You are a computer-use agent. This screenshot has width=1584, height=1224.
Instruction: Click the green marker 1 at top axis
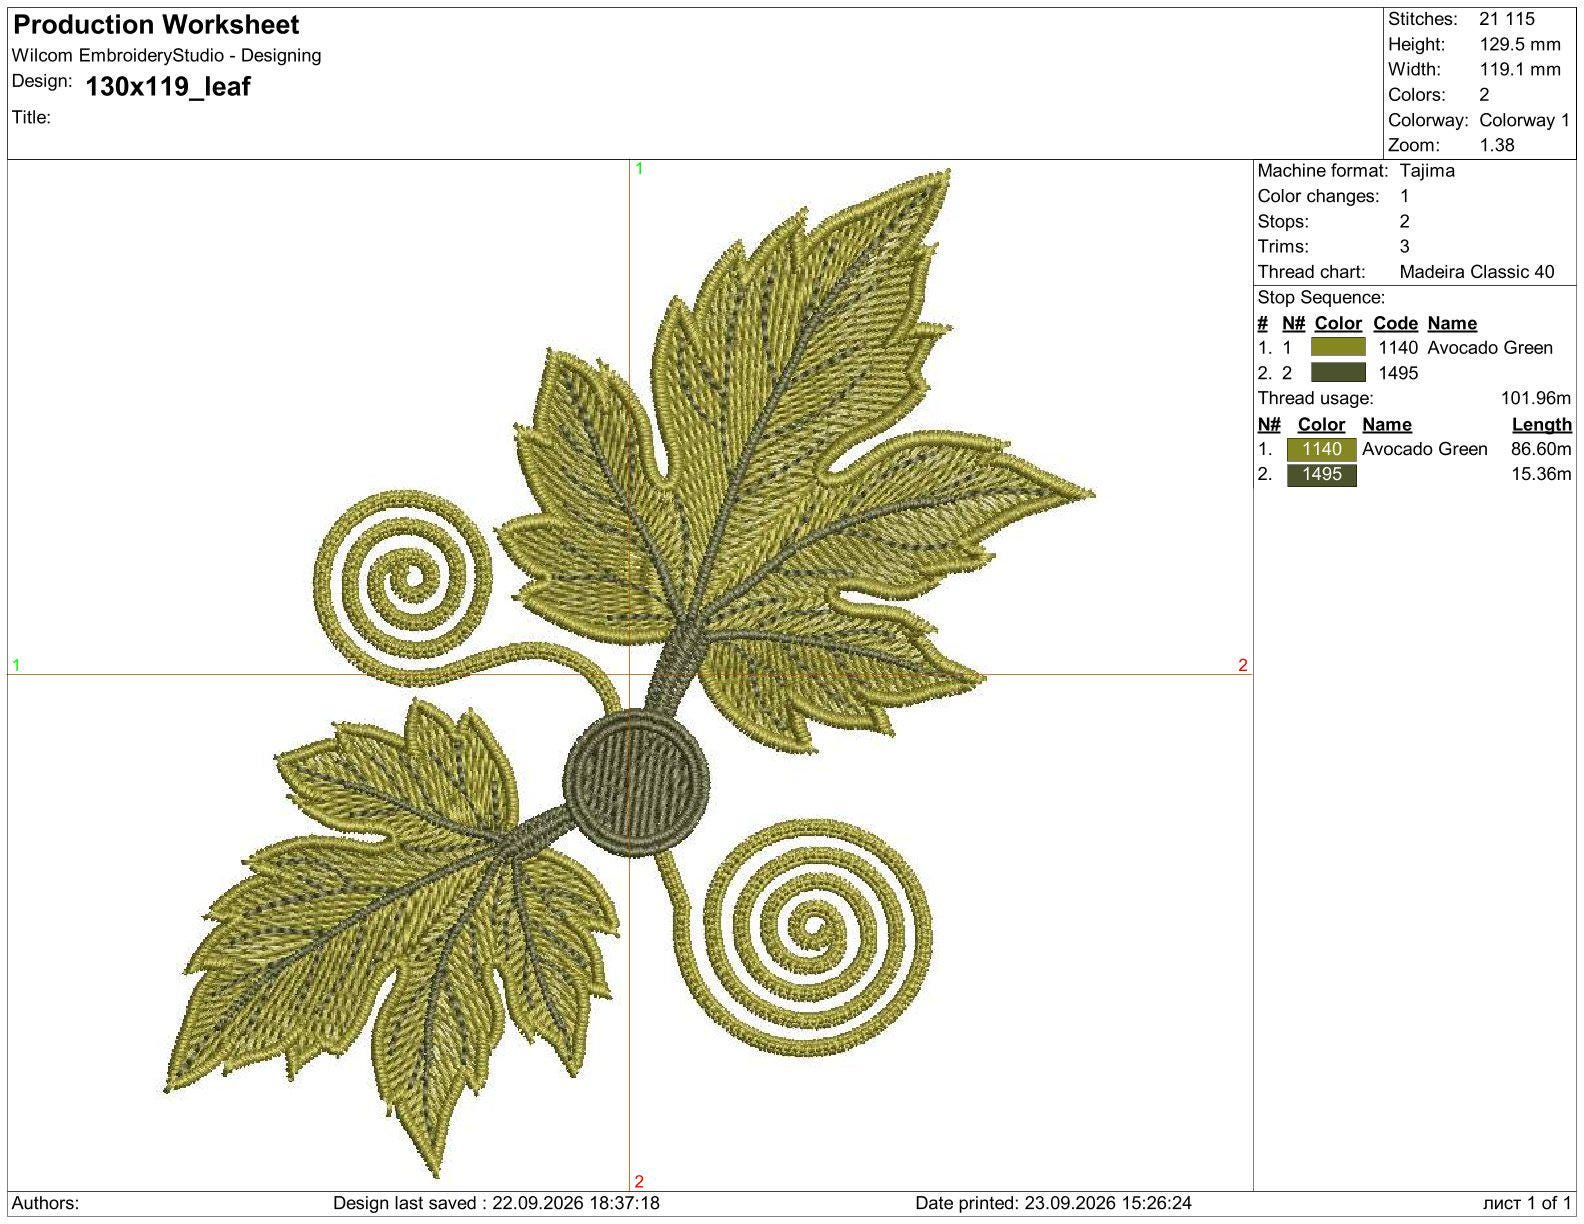[x=639, y=169]
